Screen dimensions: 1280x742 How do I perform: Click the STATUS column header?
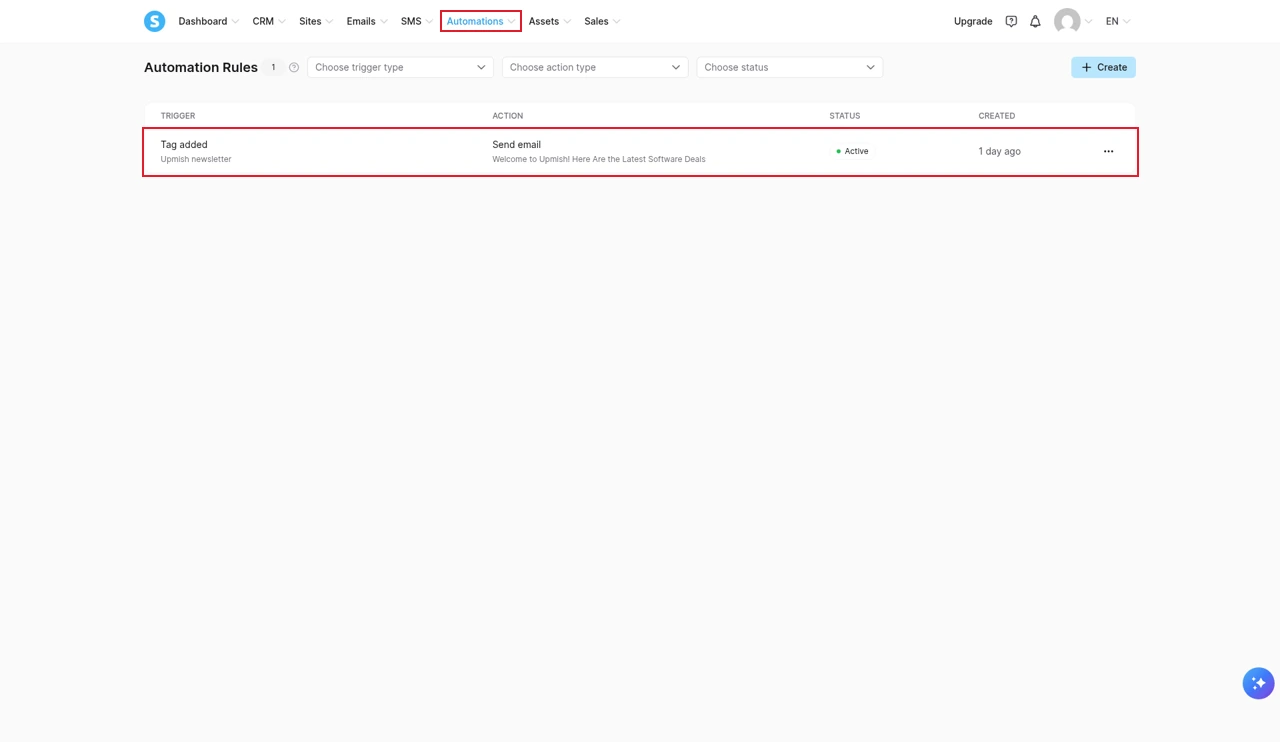pos(845,116)
